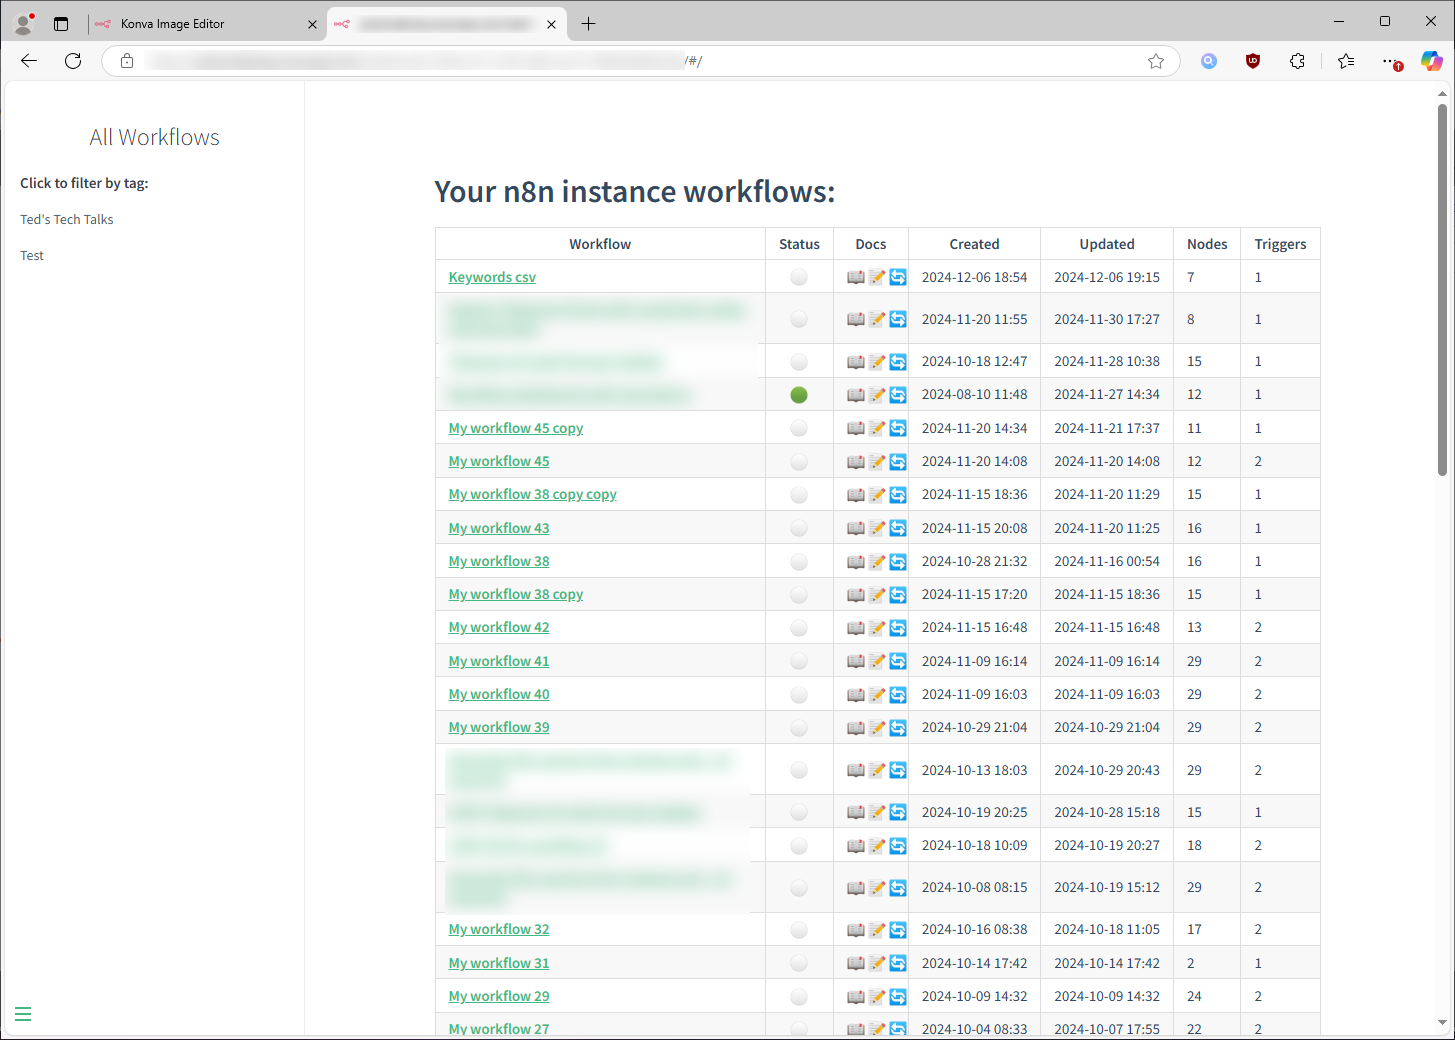The width and height of the screenshot is (1455, 1040).
Task: Open the book docs icon for My workflow 42
Action: click(x=856, y=627)
